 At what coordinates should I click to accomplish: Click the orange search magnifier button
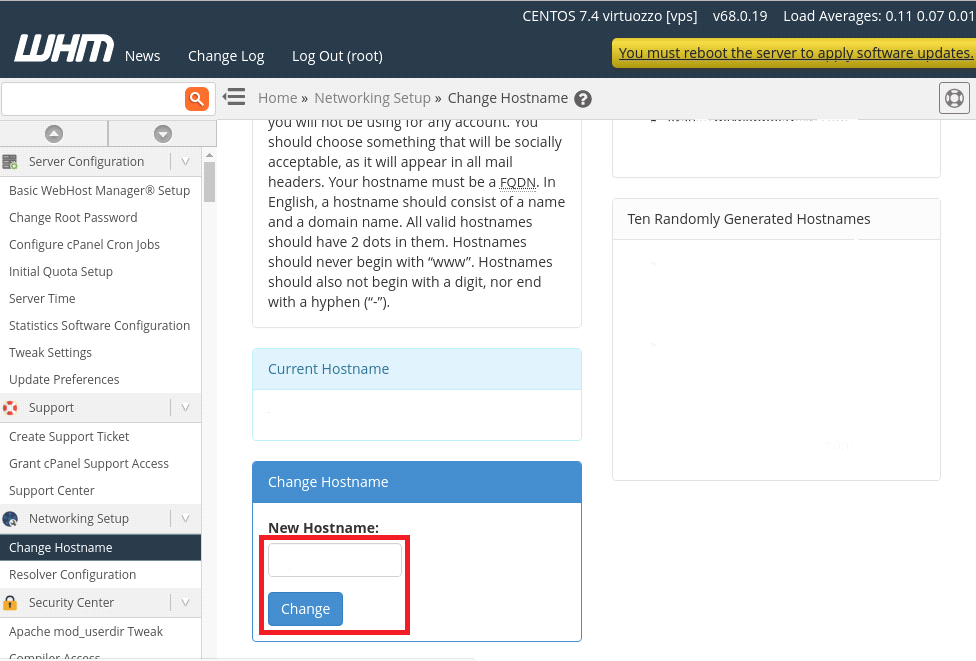(197, 98)
